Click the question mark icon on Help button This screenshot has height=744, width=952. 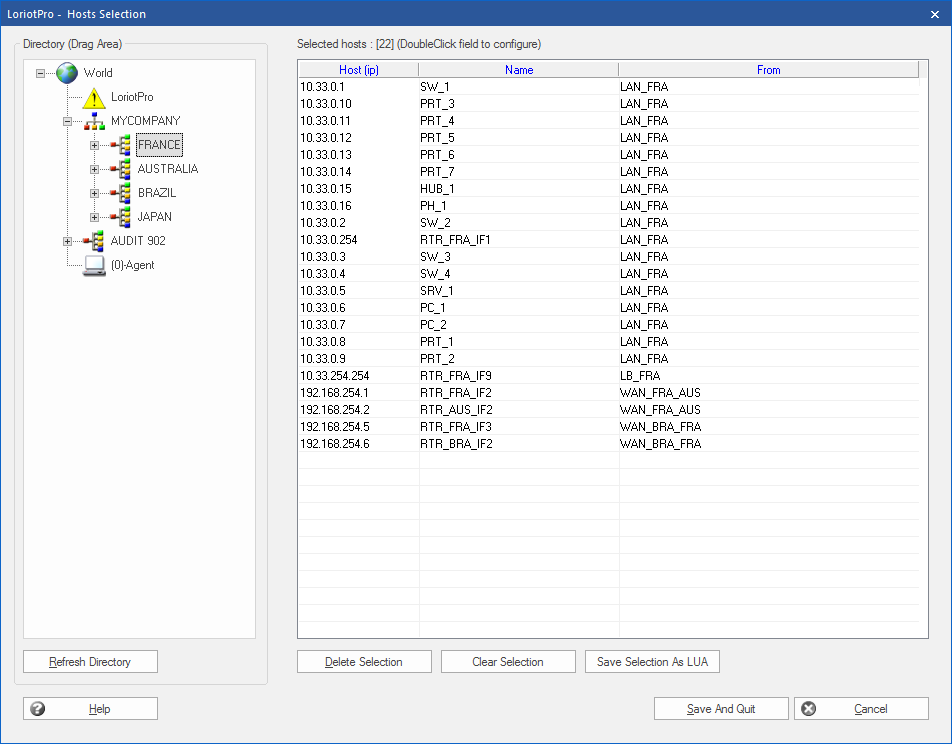coord(37,708)
